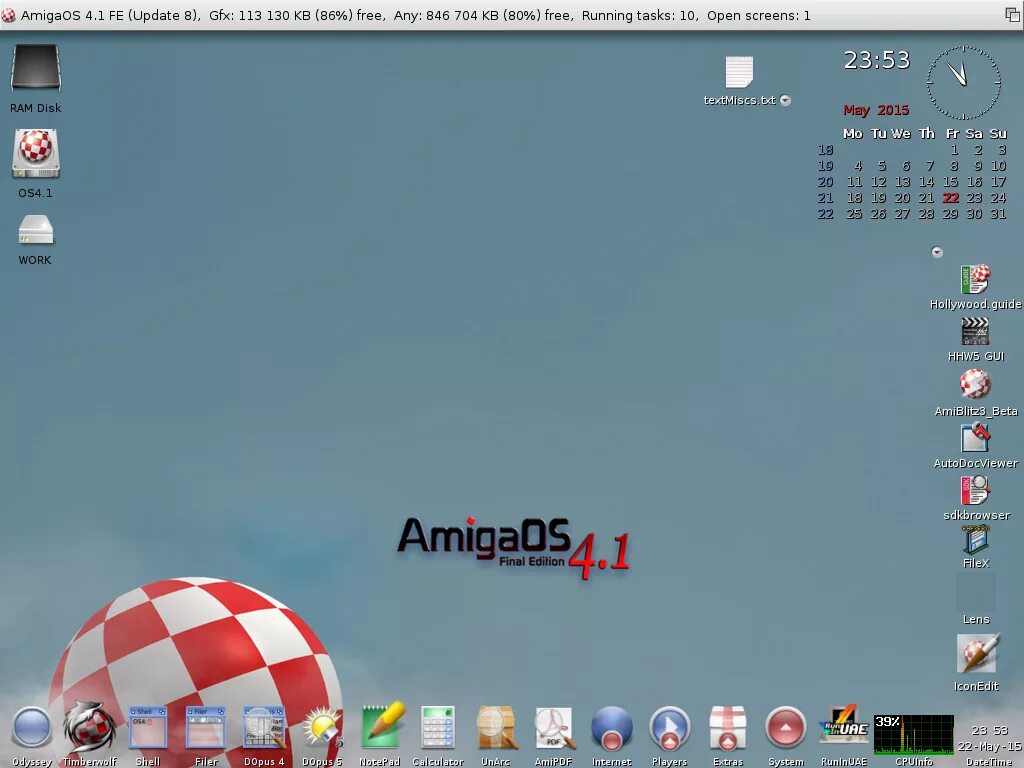Select day 31 in the calendar
The height and width of the screenshot is (768, 1024).
tap(999, 214)
